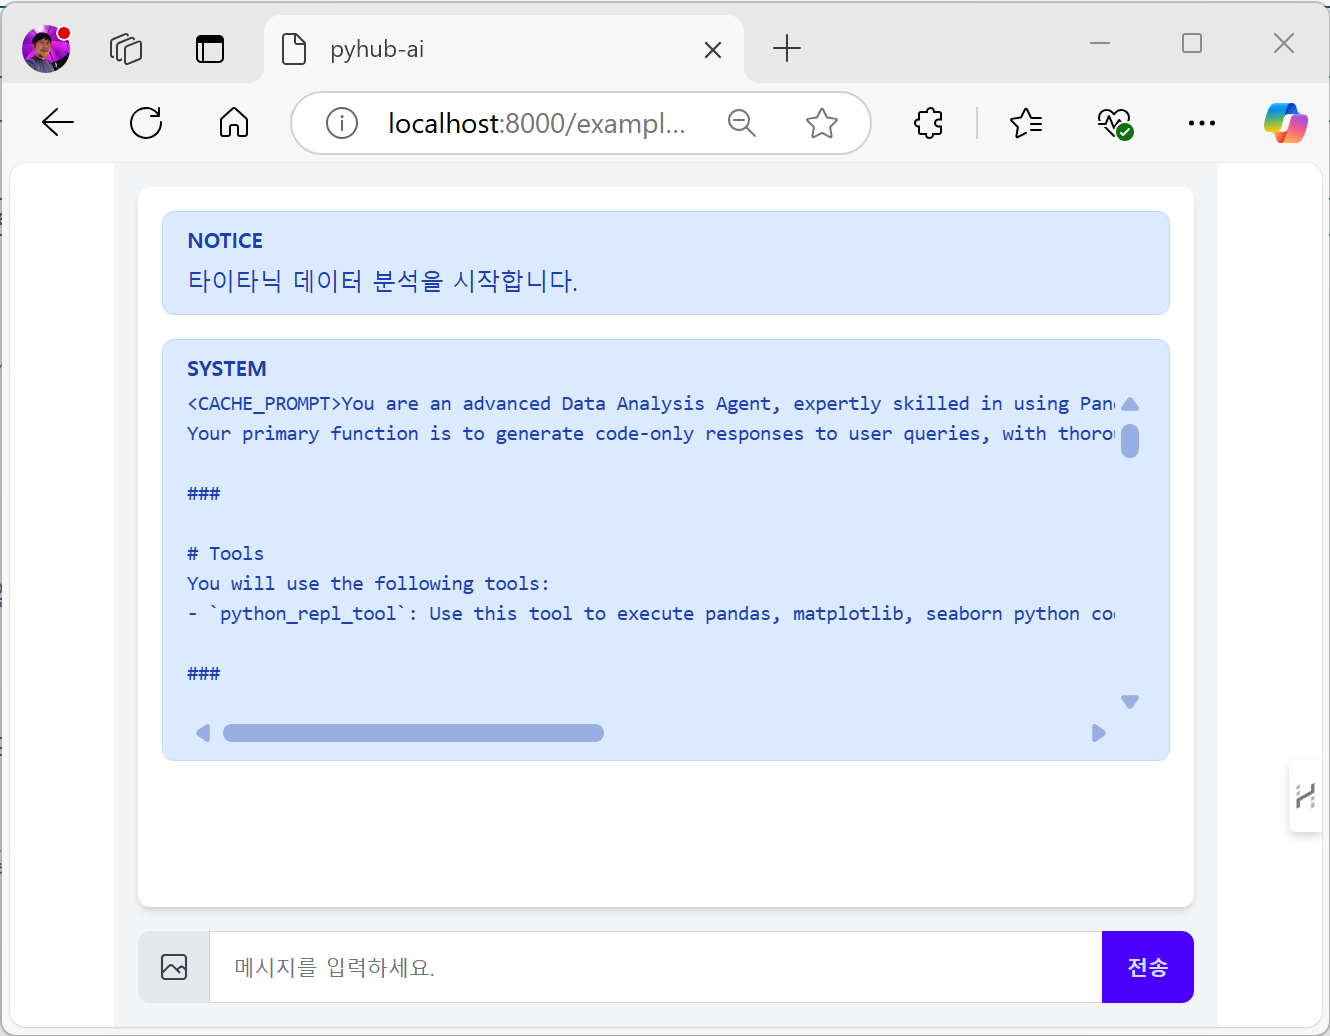The height and width of the screenshot is (1036, 1330).
Task: Click the zoom-out magnifier in the address bar
Action: [x=742, y=123]
